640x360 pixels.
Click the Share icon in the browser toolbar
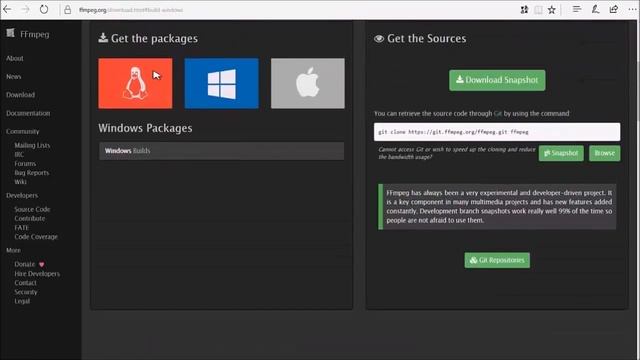[613, 9]
